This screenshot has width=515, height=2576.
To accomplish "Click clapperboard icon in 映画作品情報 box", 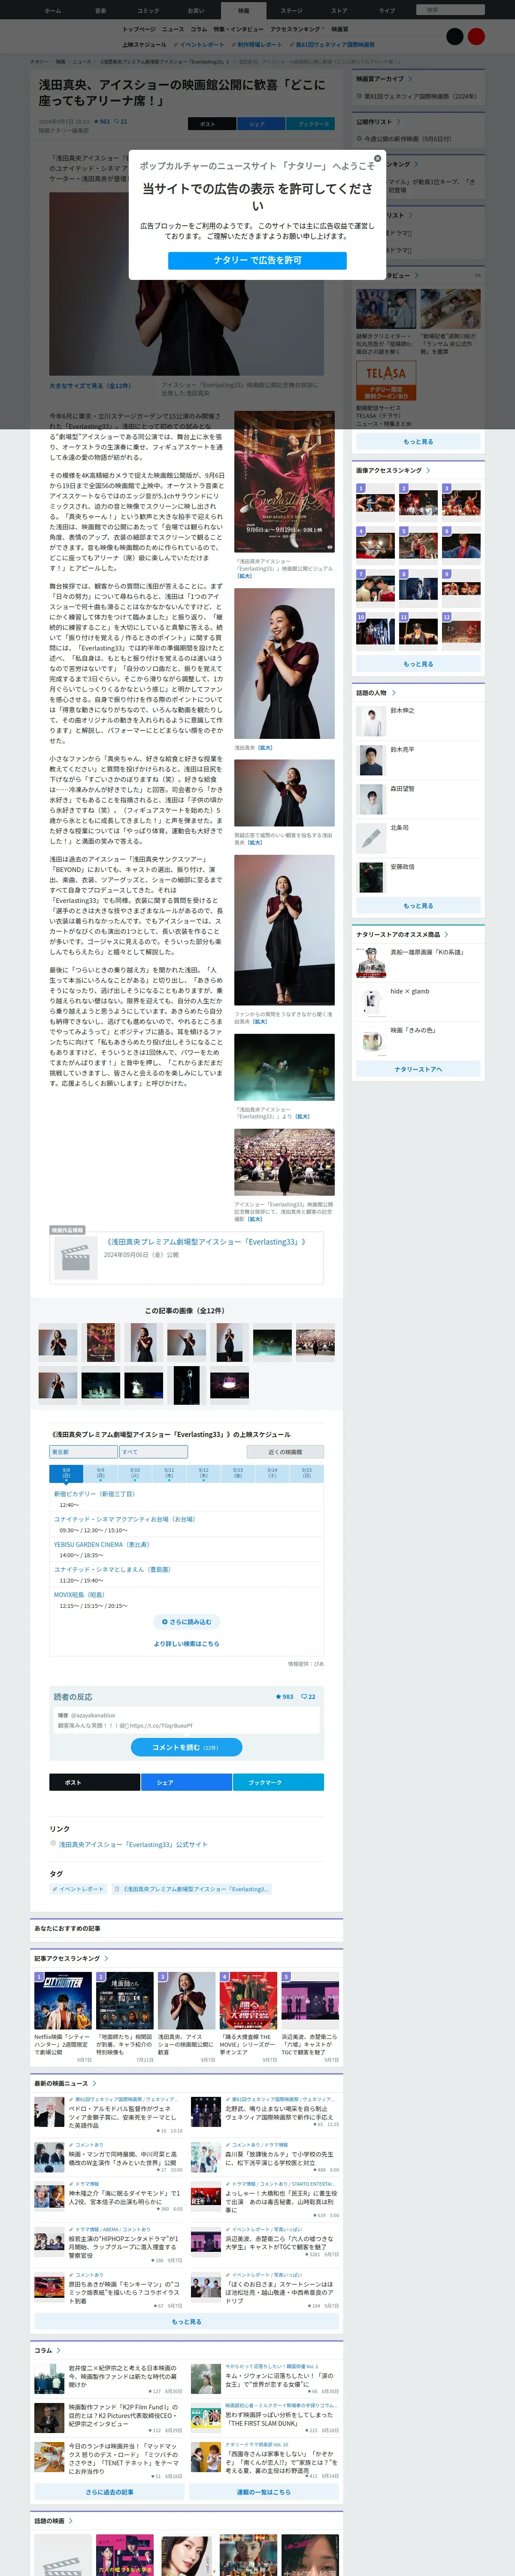I will point(76,1257).
